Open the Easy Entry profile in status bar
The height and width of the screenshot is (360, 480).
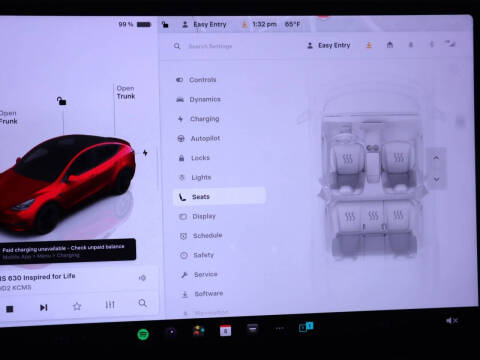(204, 24)
